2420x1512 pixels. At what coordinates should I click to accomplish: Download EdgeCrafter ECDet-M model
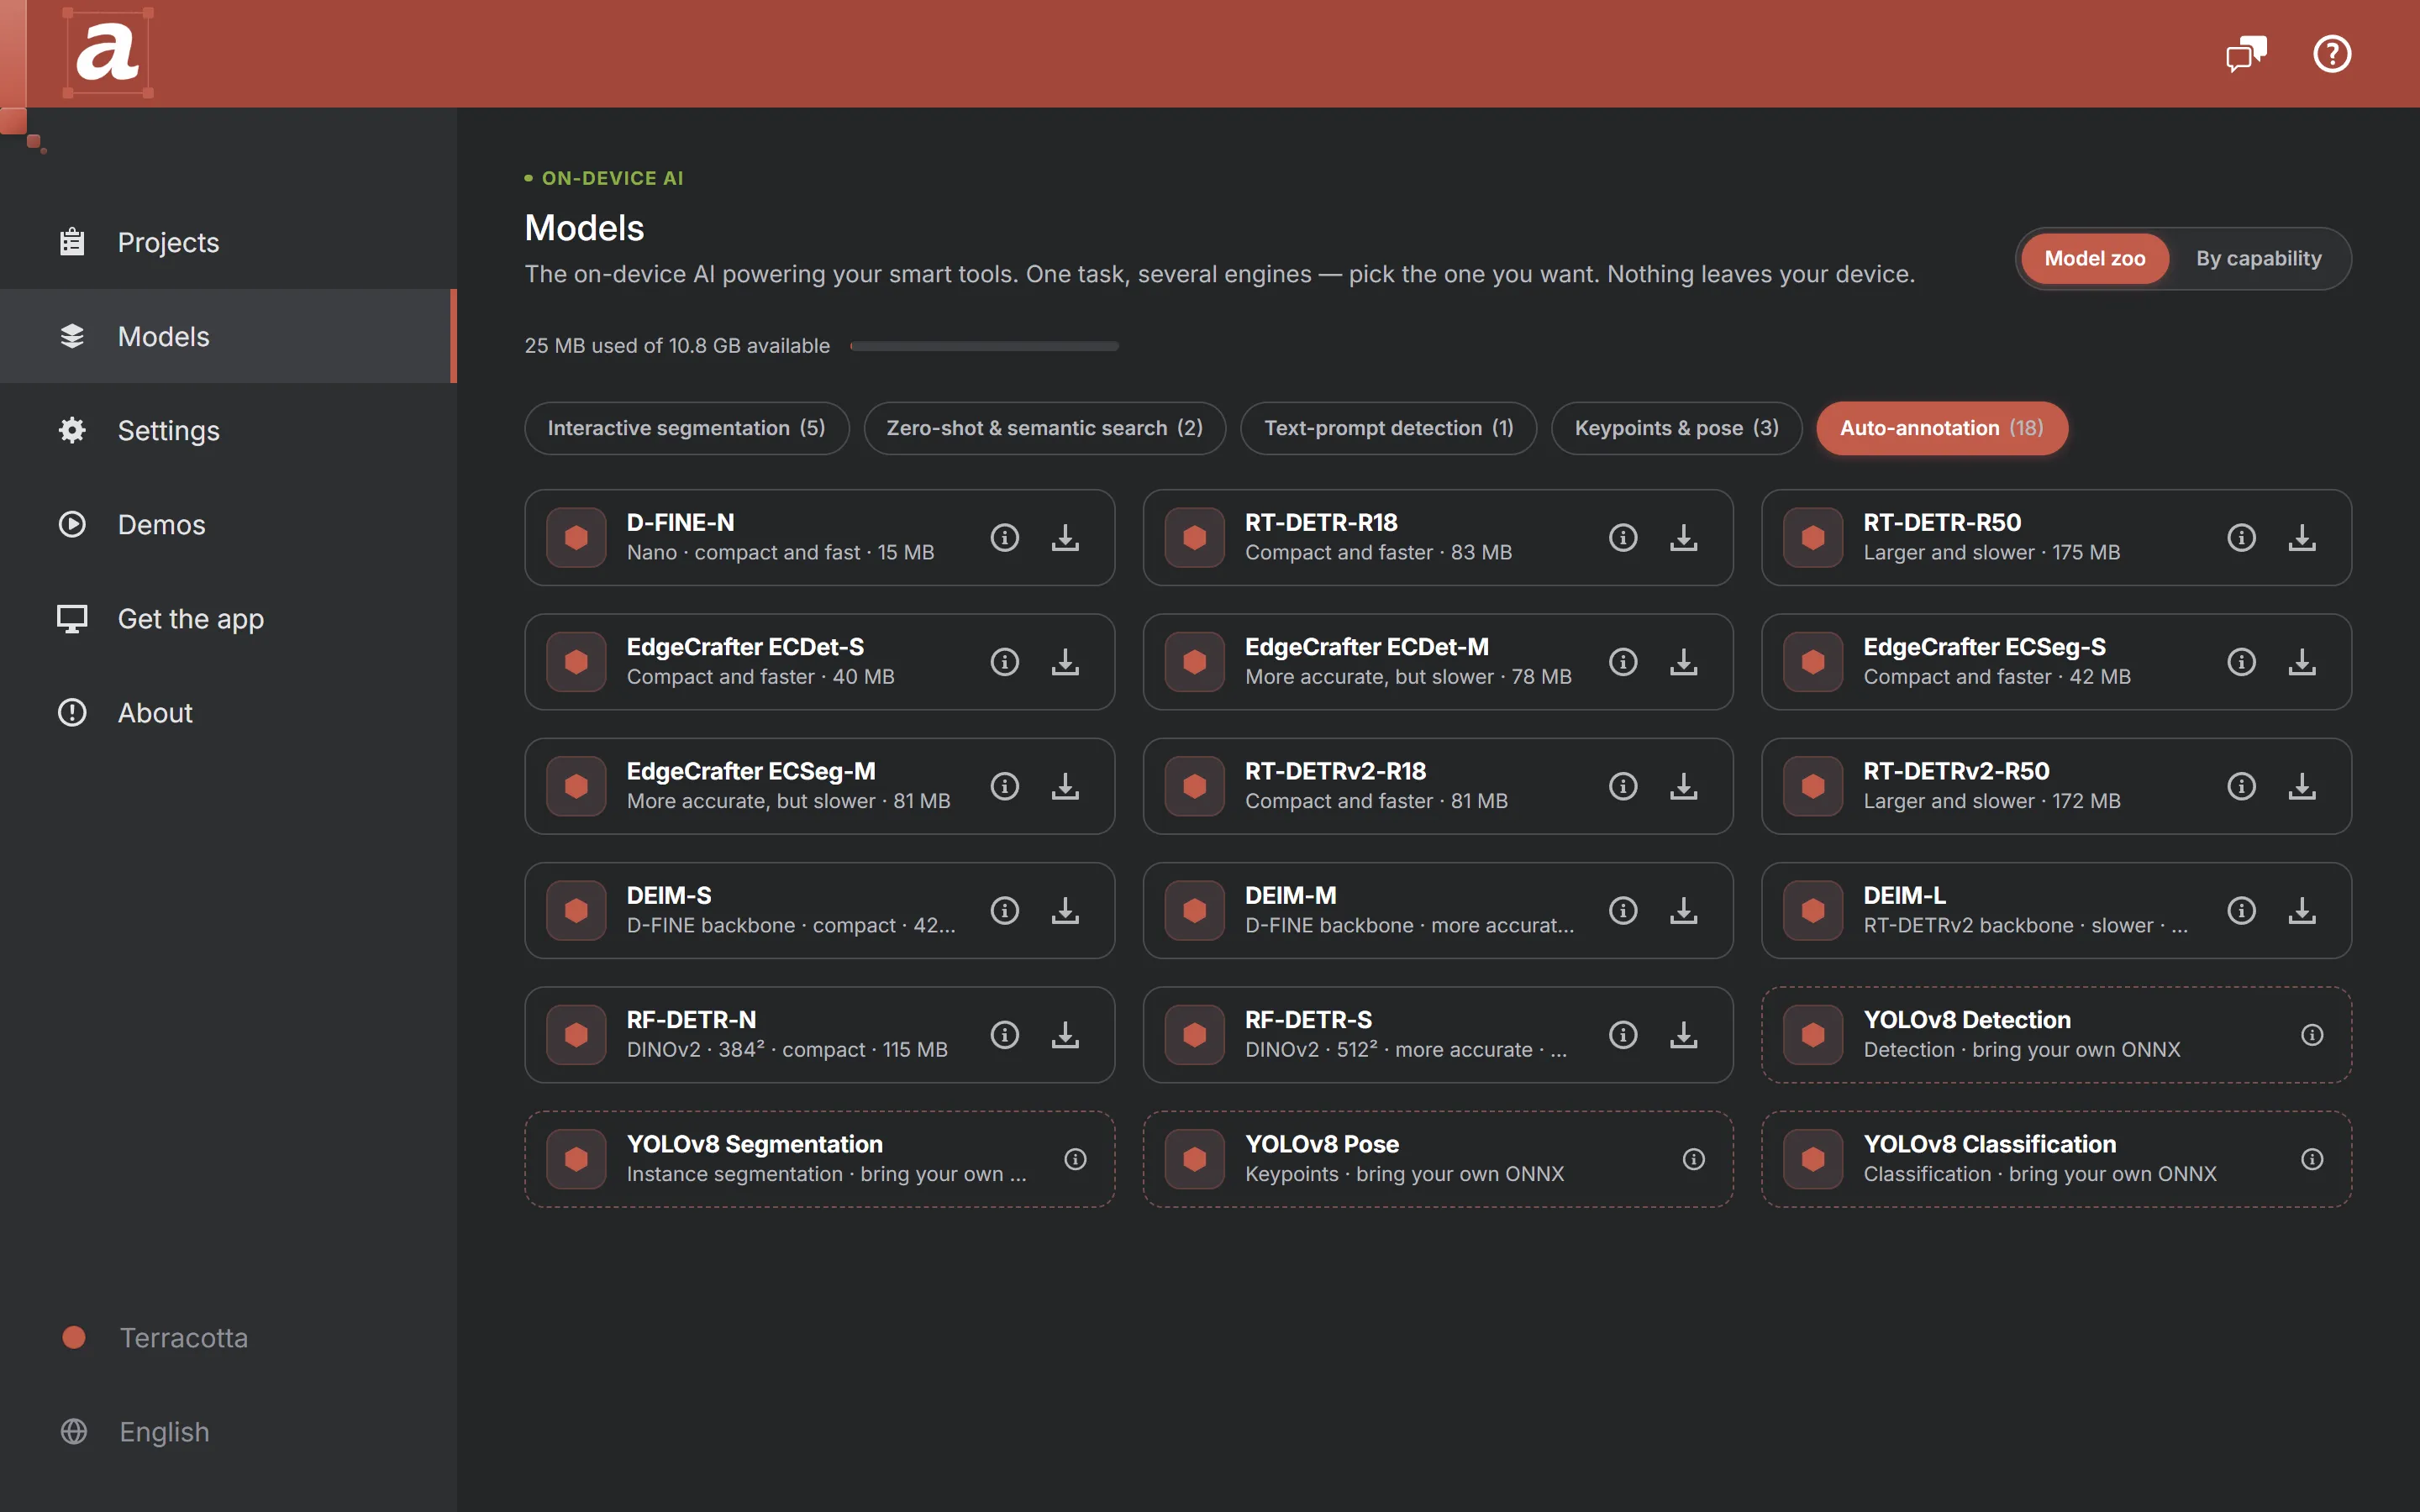click(x=1683, y=662)
